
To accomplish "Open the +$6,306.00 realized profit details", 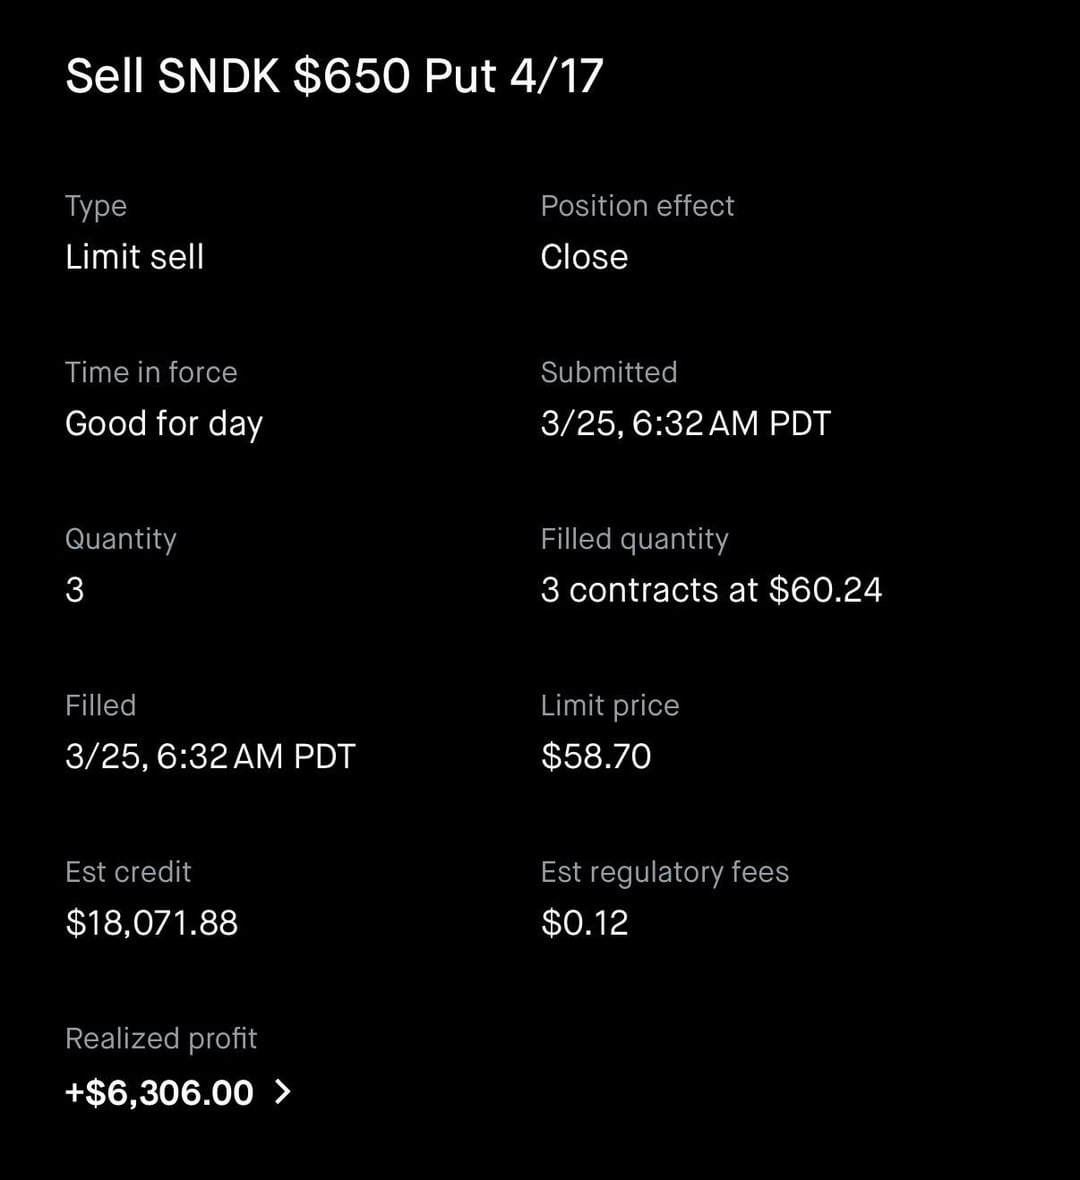I will (160, 1092).
